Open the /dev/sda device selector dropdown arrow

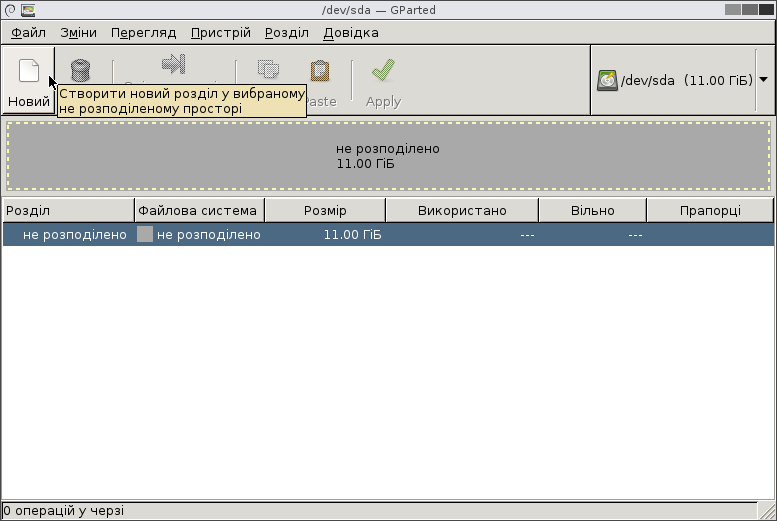pos(764,79)
